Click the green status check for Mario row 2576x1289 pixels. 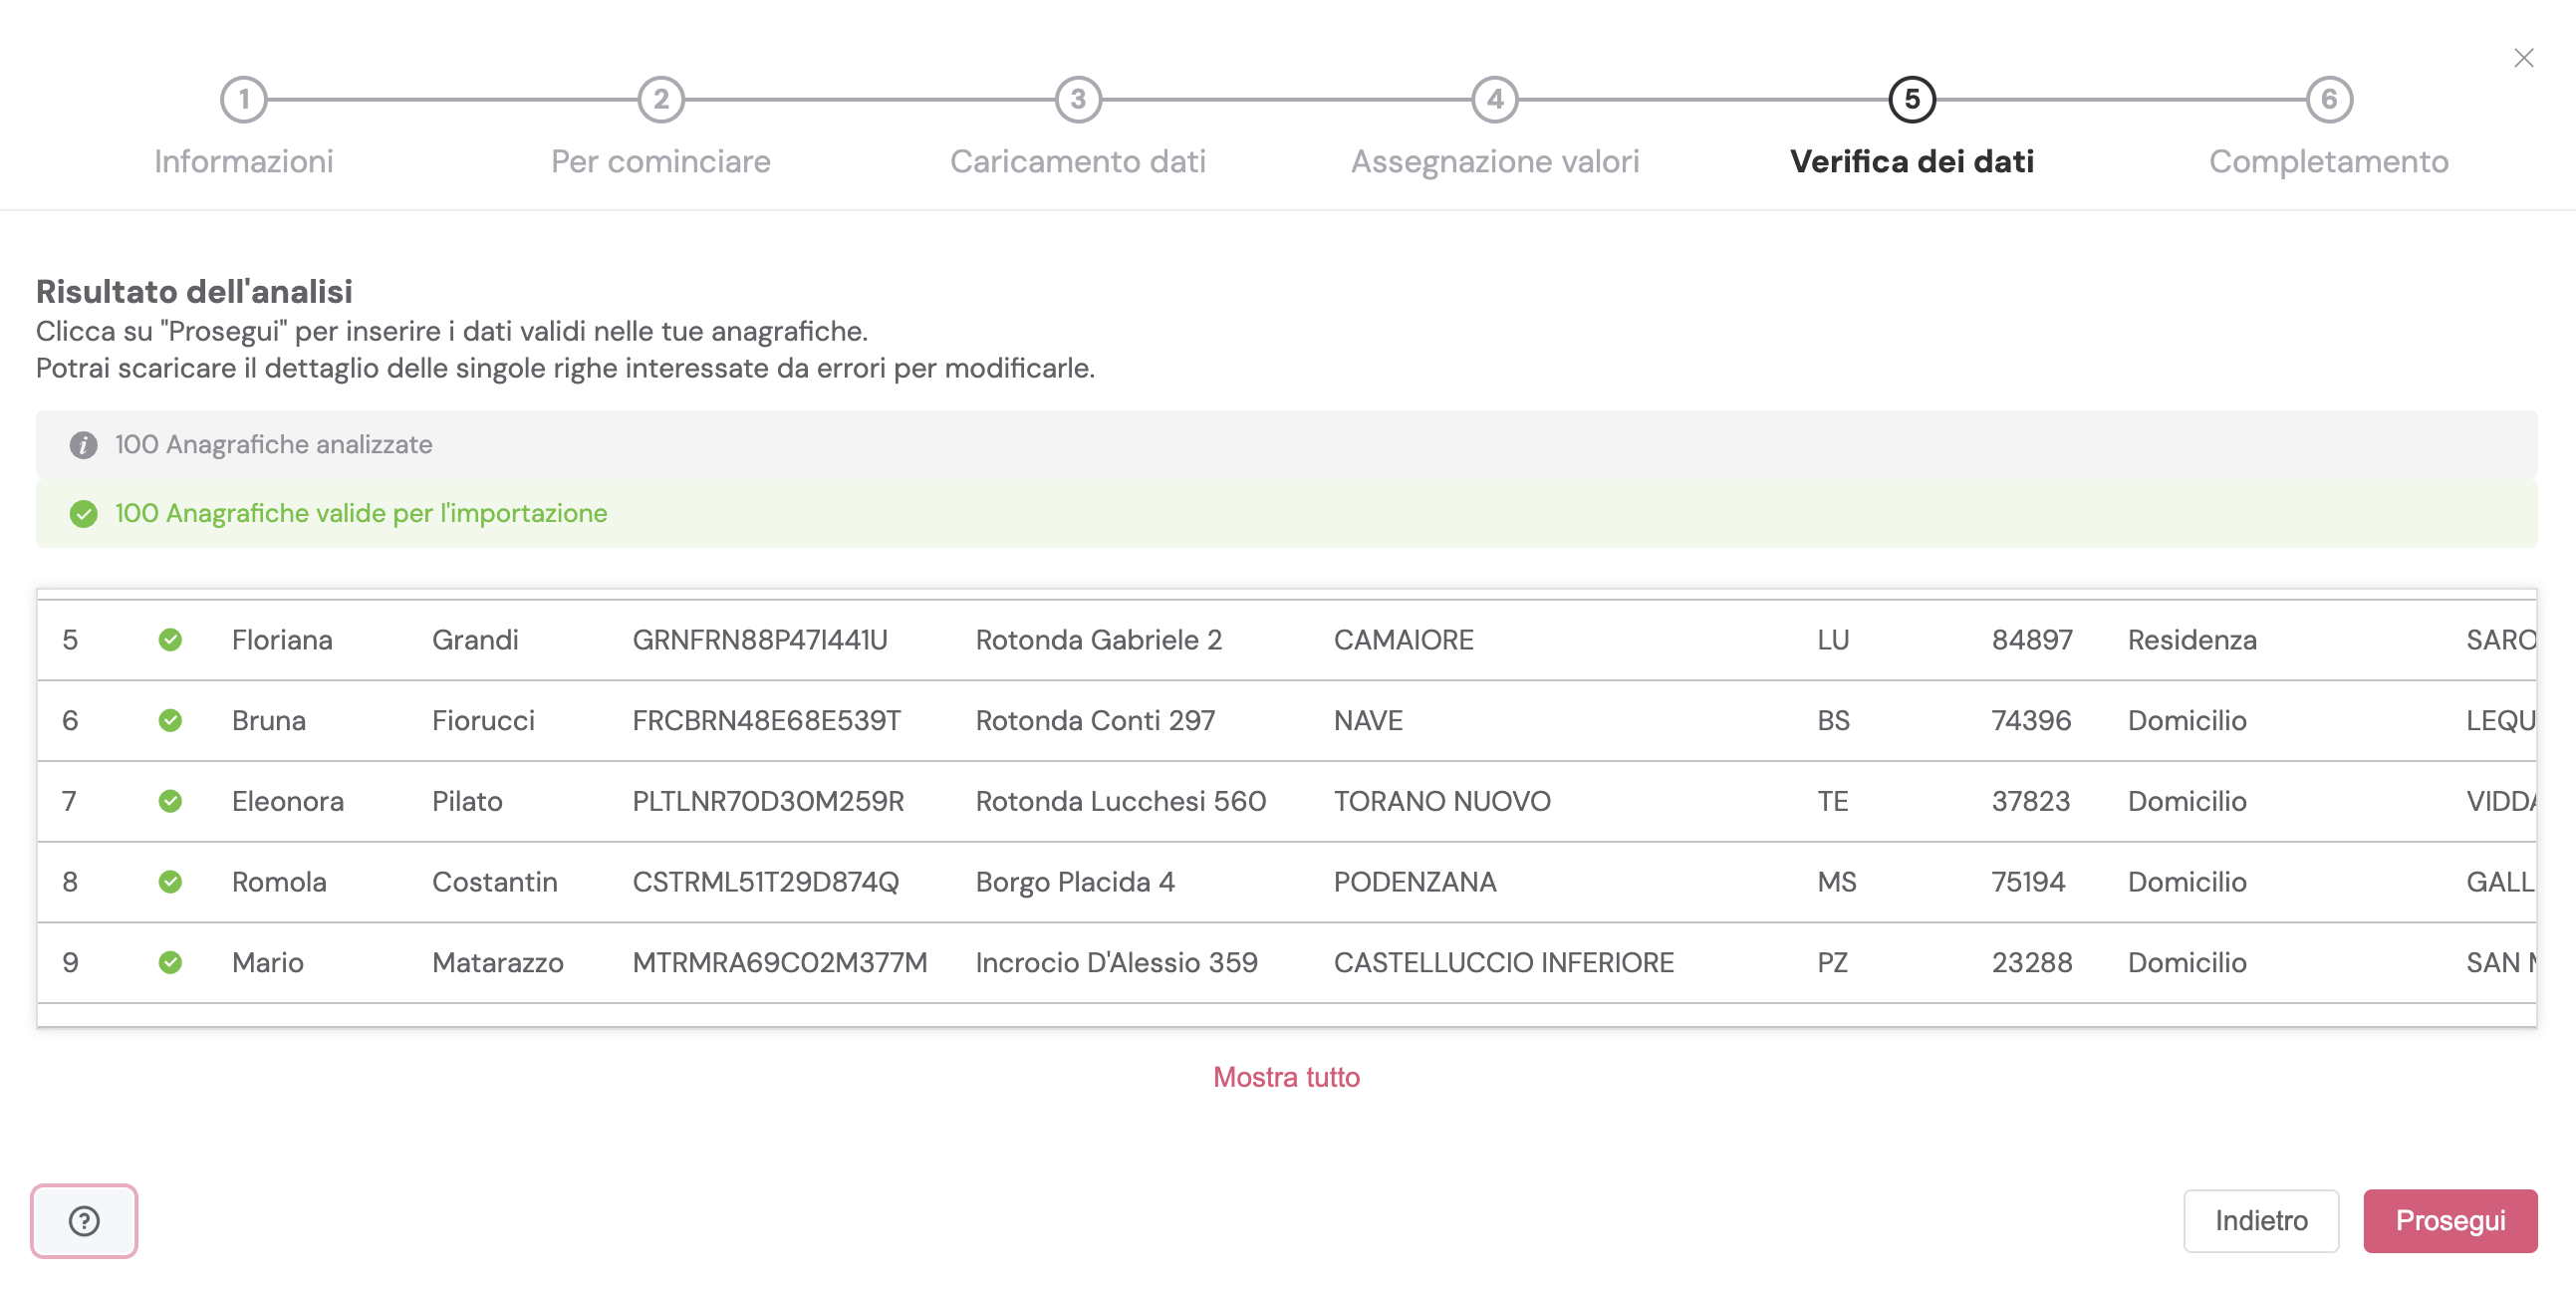170,962
